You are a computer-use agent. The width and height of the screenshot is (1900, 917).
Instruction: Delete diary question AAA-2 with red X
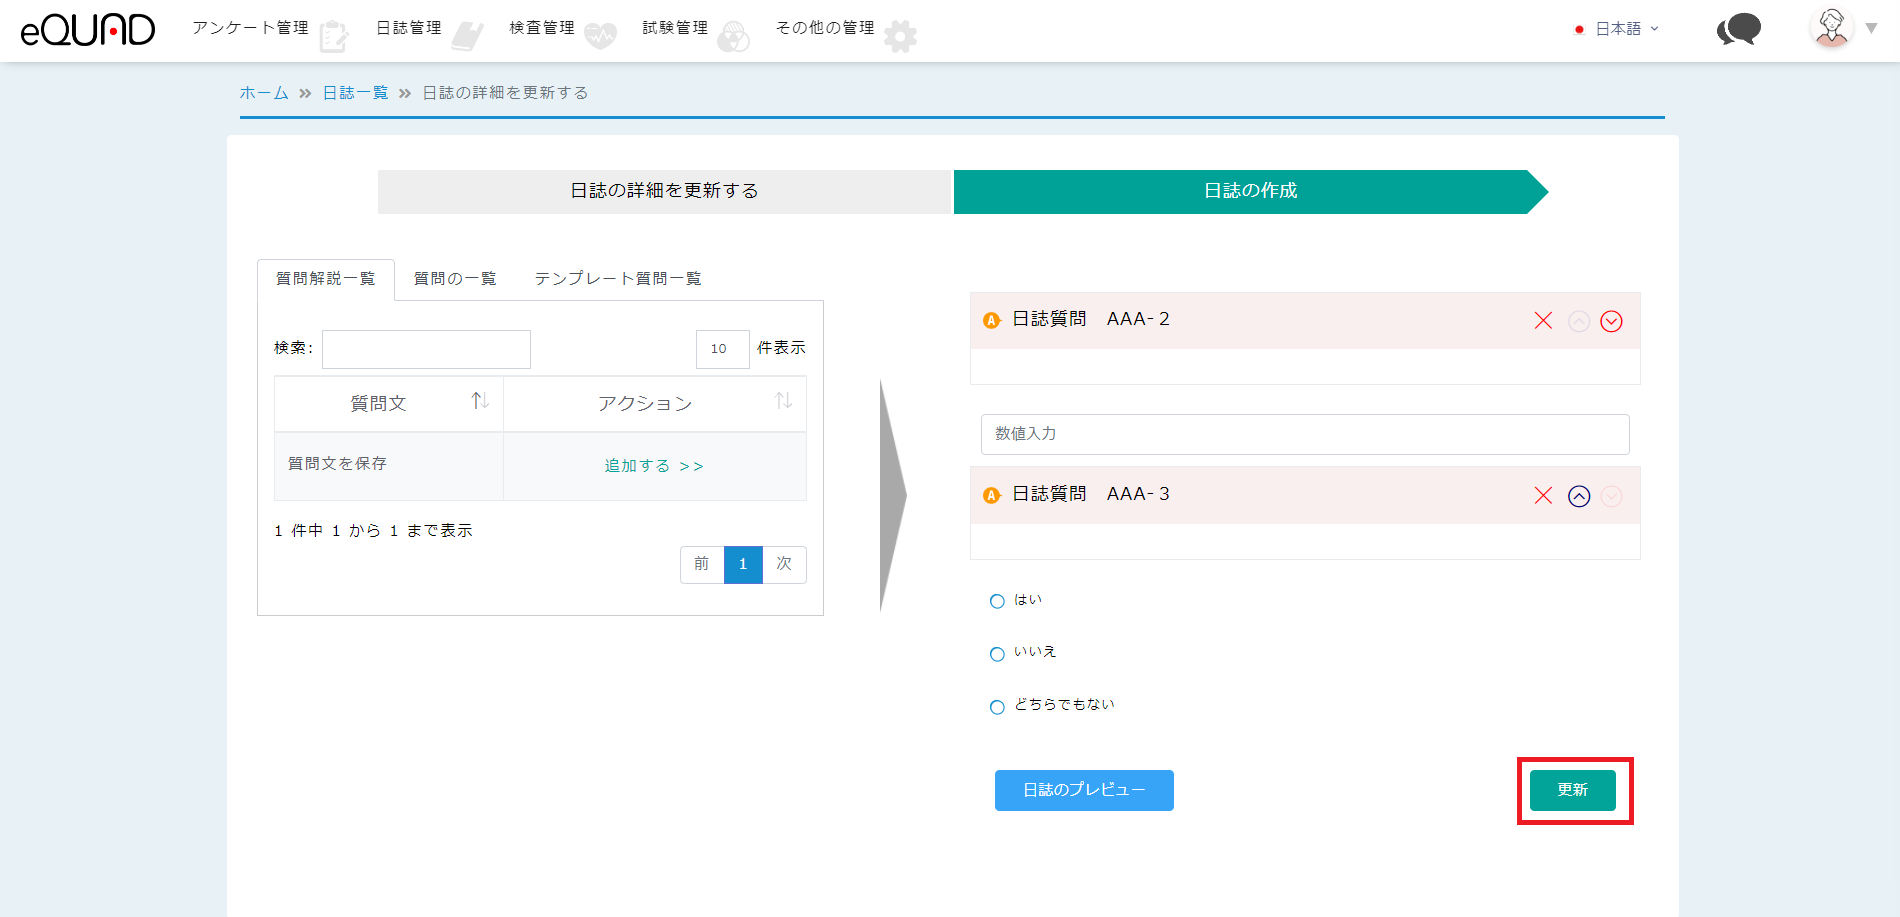1543,321
